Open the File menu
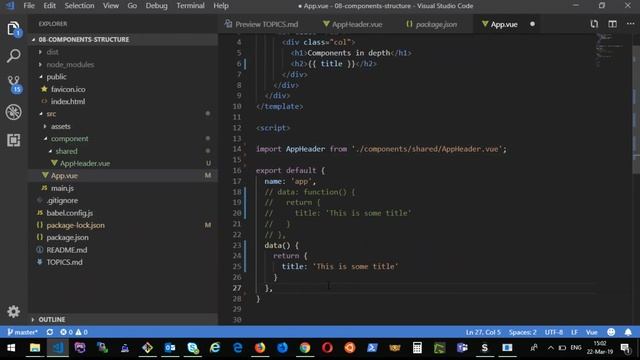 (29, 6)
